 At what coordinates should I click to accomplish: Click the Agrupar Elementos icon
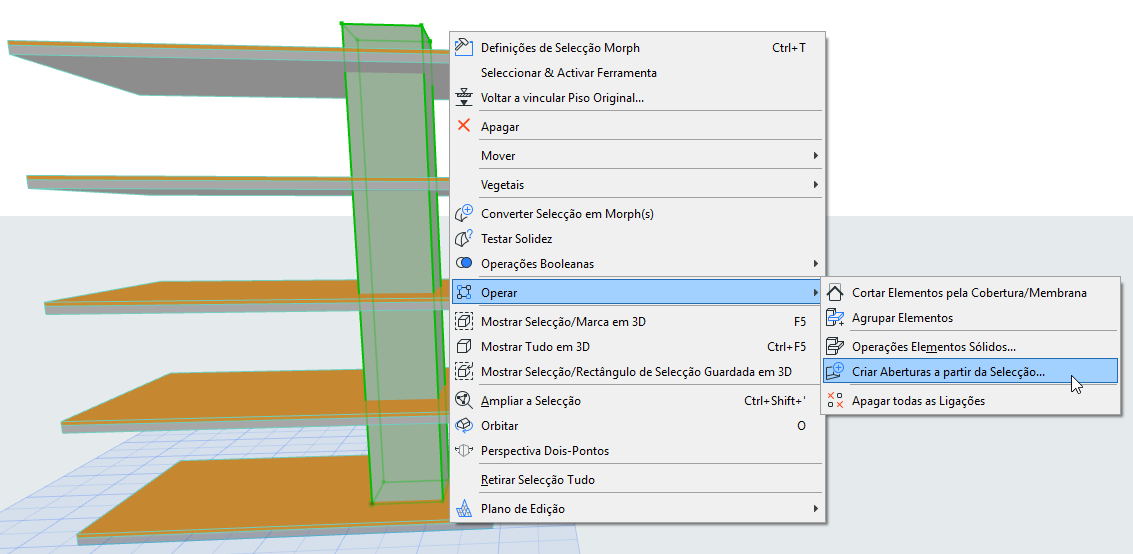[835, 317]
